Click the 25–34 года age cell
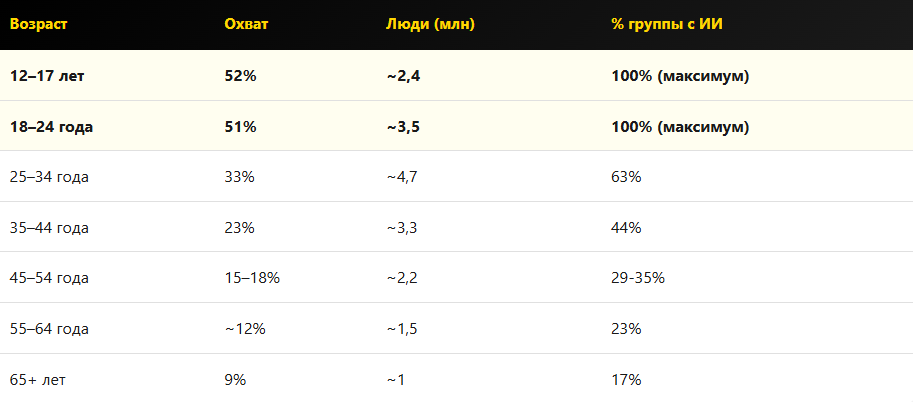This screenshot has width=913, height=402. pyautogui.click(x=49, y=177)
